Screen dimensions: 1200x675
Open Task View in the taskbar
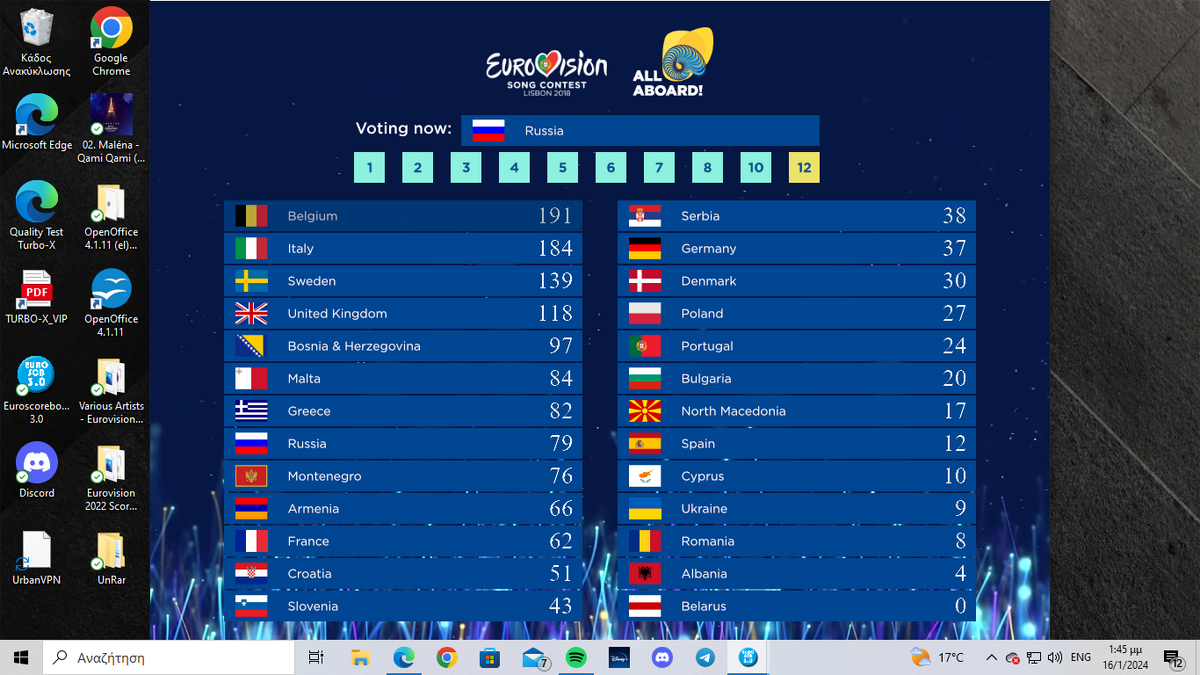point(316,657)
